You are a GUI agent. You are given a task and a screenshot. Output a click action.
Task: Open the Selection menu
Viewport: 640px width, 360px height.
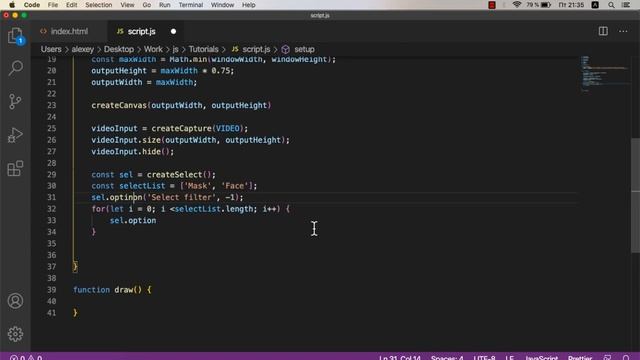click(98, 5)
